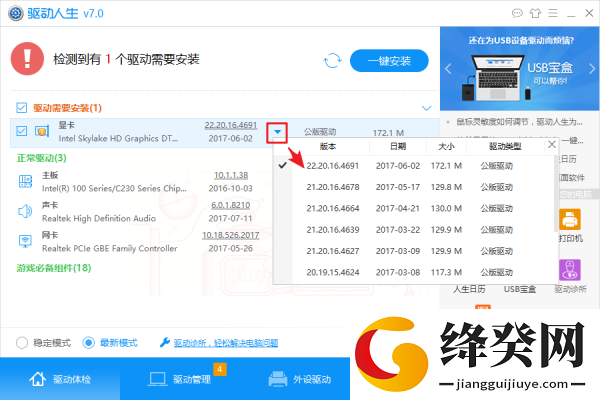The height and width of the screenshot is (400, 600).
Task: Open version link 6.0.1.8210 of 声卡
Action: click(x=231, y=205)
